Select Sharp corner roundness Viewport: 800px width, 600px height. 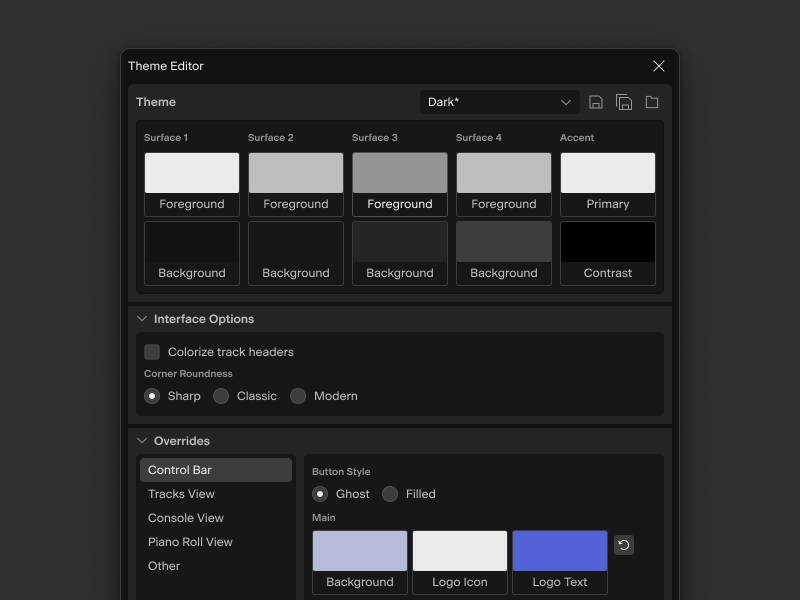[152, 396]
